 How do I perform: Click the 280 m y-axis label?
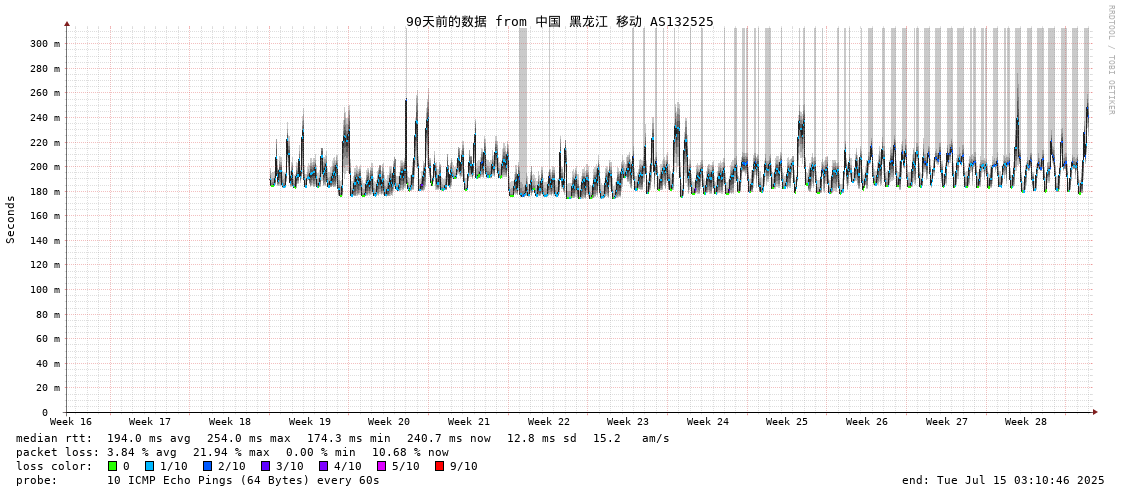point(45,69)
